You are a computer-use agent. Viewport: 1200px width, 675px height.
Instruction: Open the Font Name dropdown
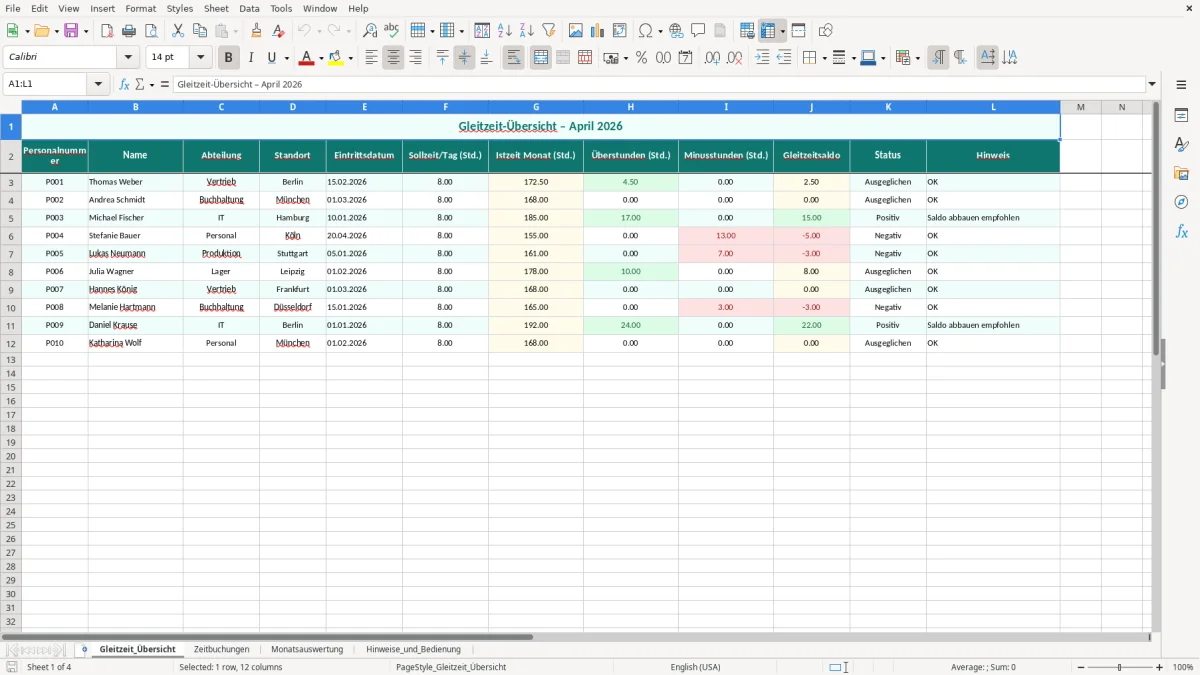(x=128, y=58)
